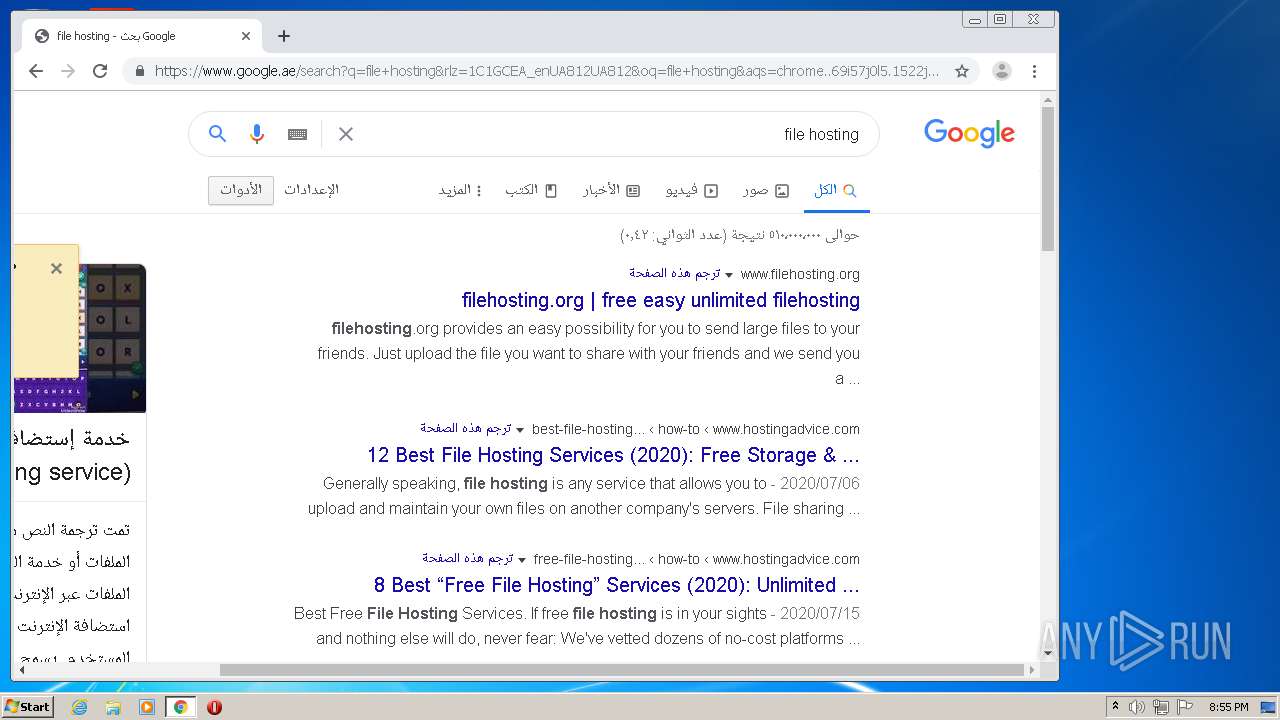Switch to the الكتب (Books) tab
This screenshot has height=720, width=1280.
click(531, 190)
